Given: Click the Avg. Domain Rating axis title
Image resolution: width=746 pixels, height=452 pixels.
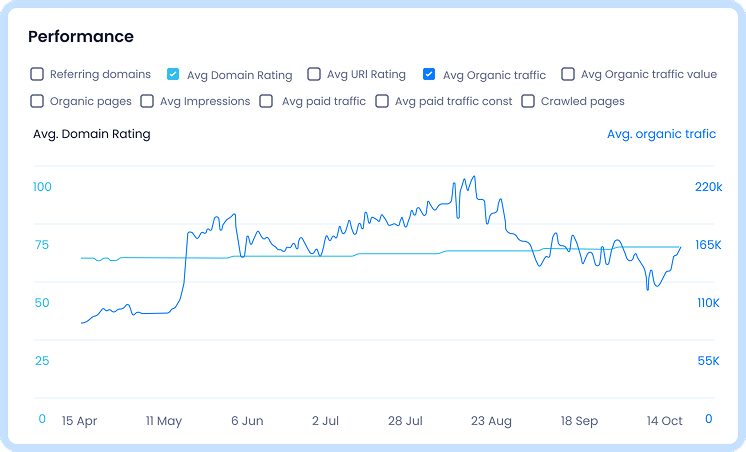Looking at the screenshot, I should click(92, 134).
